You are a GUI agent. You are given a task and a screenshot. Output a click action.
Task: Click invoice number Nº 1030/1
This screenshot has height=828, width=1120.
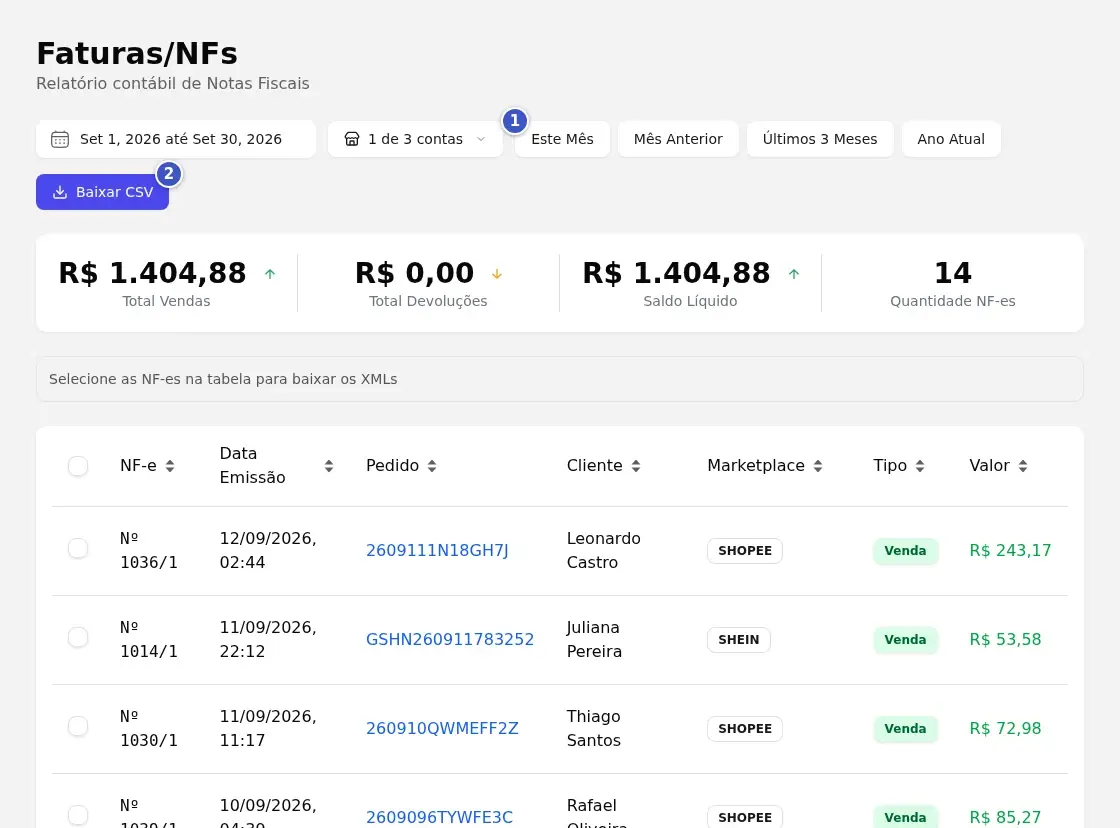pyautogui.click(x=149, y=728)
